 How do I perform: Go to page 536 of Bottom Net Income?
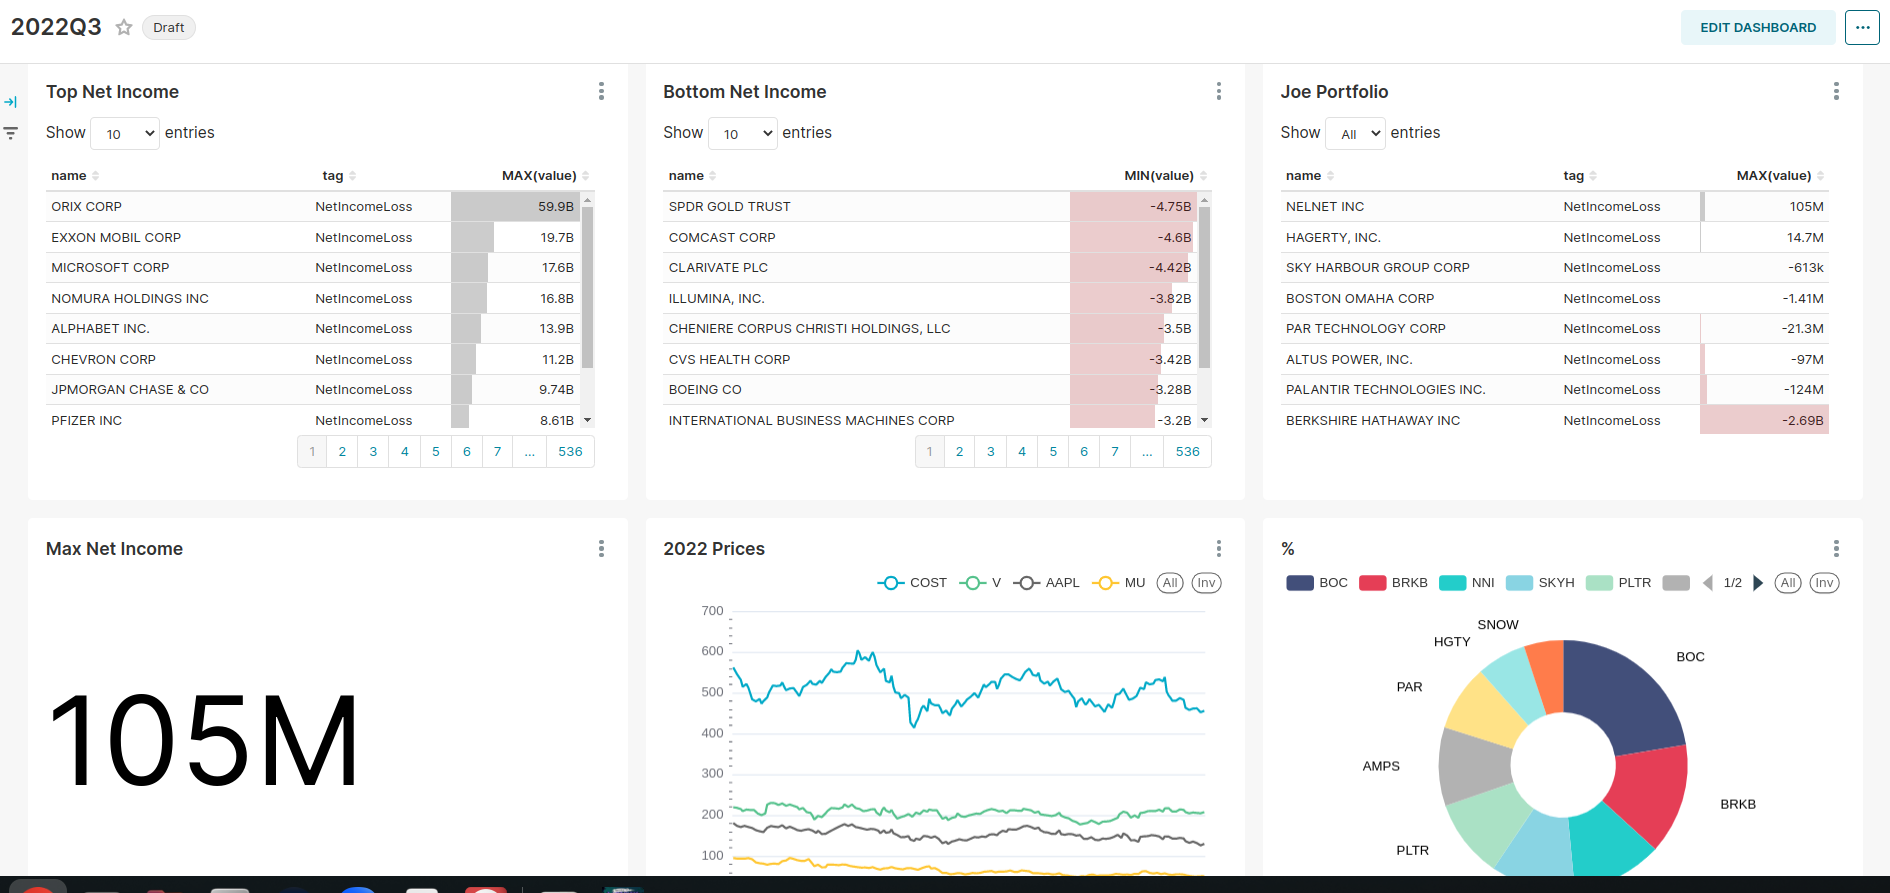pyautogui.click(x=1188, y=452)
